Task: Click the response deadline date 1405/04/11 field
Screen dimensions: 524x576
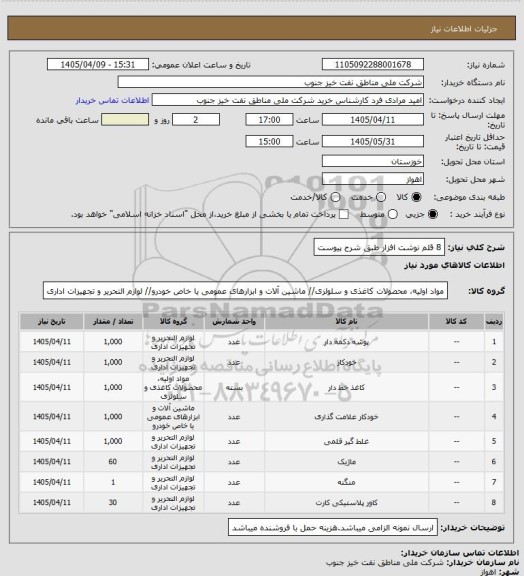Action: (x=373, y=120)
